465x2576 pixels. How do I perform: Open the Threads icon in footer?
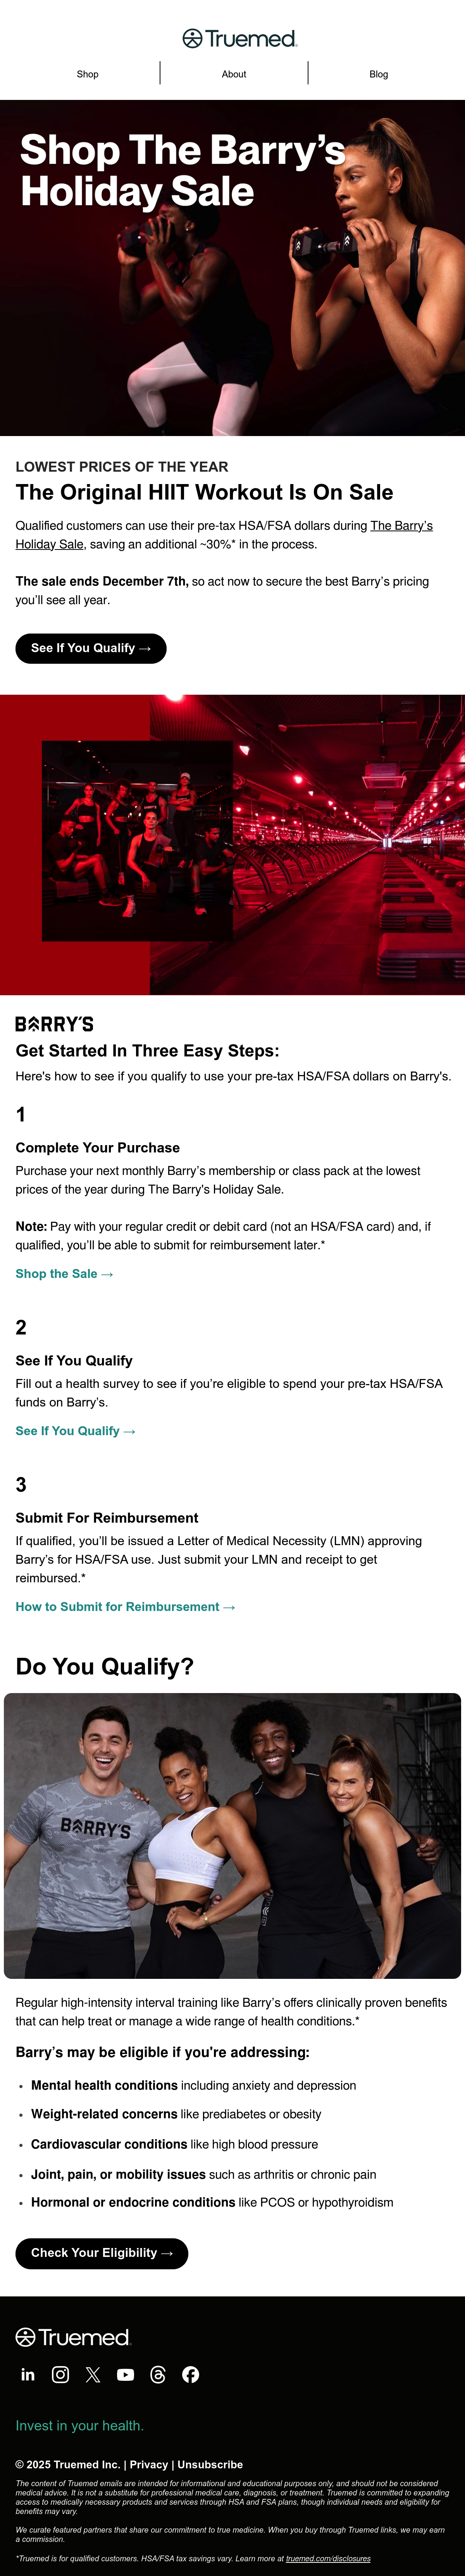[158, 2374]
